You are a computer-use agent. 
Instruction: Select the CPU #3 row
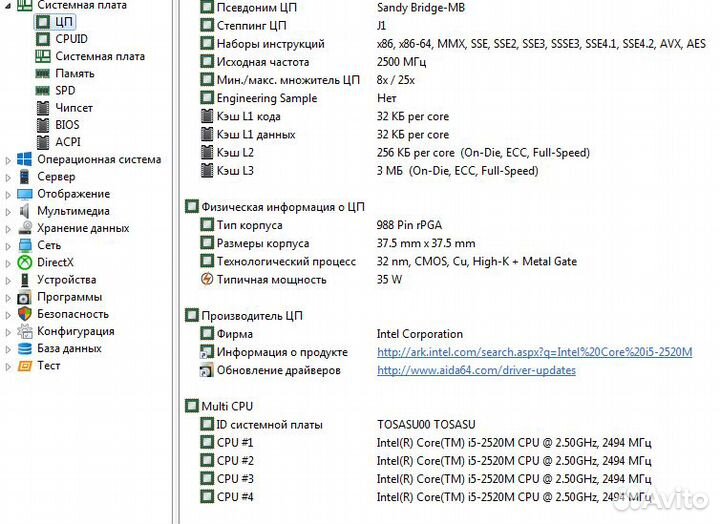tap(426, 479)
